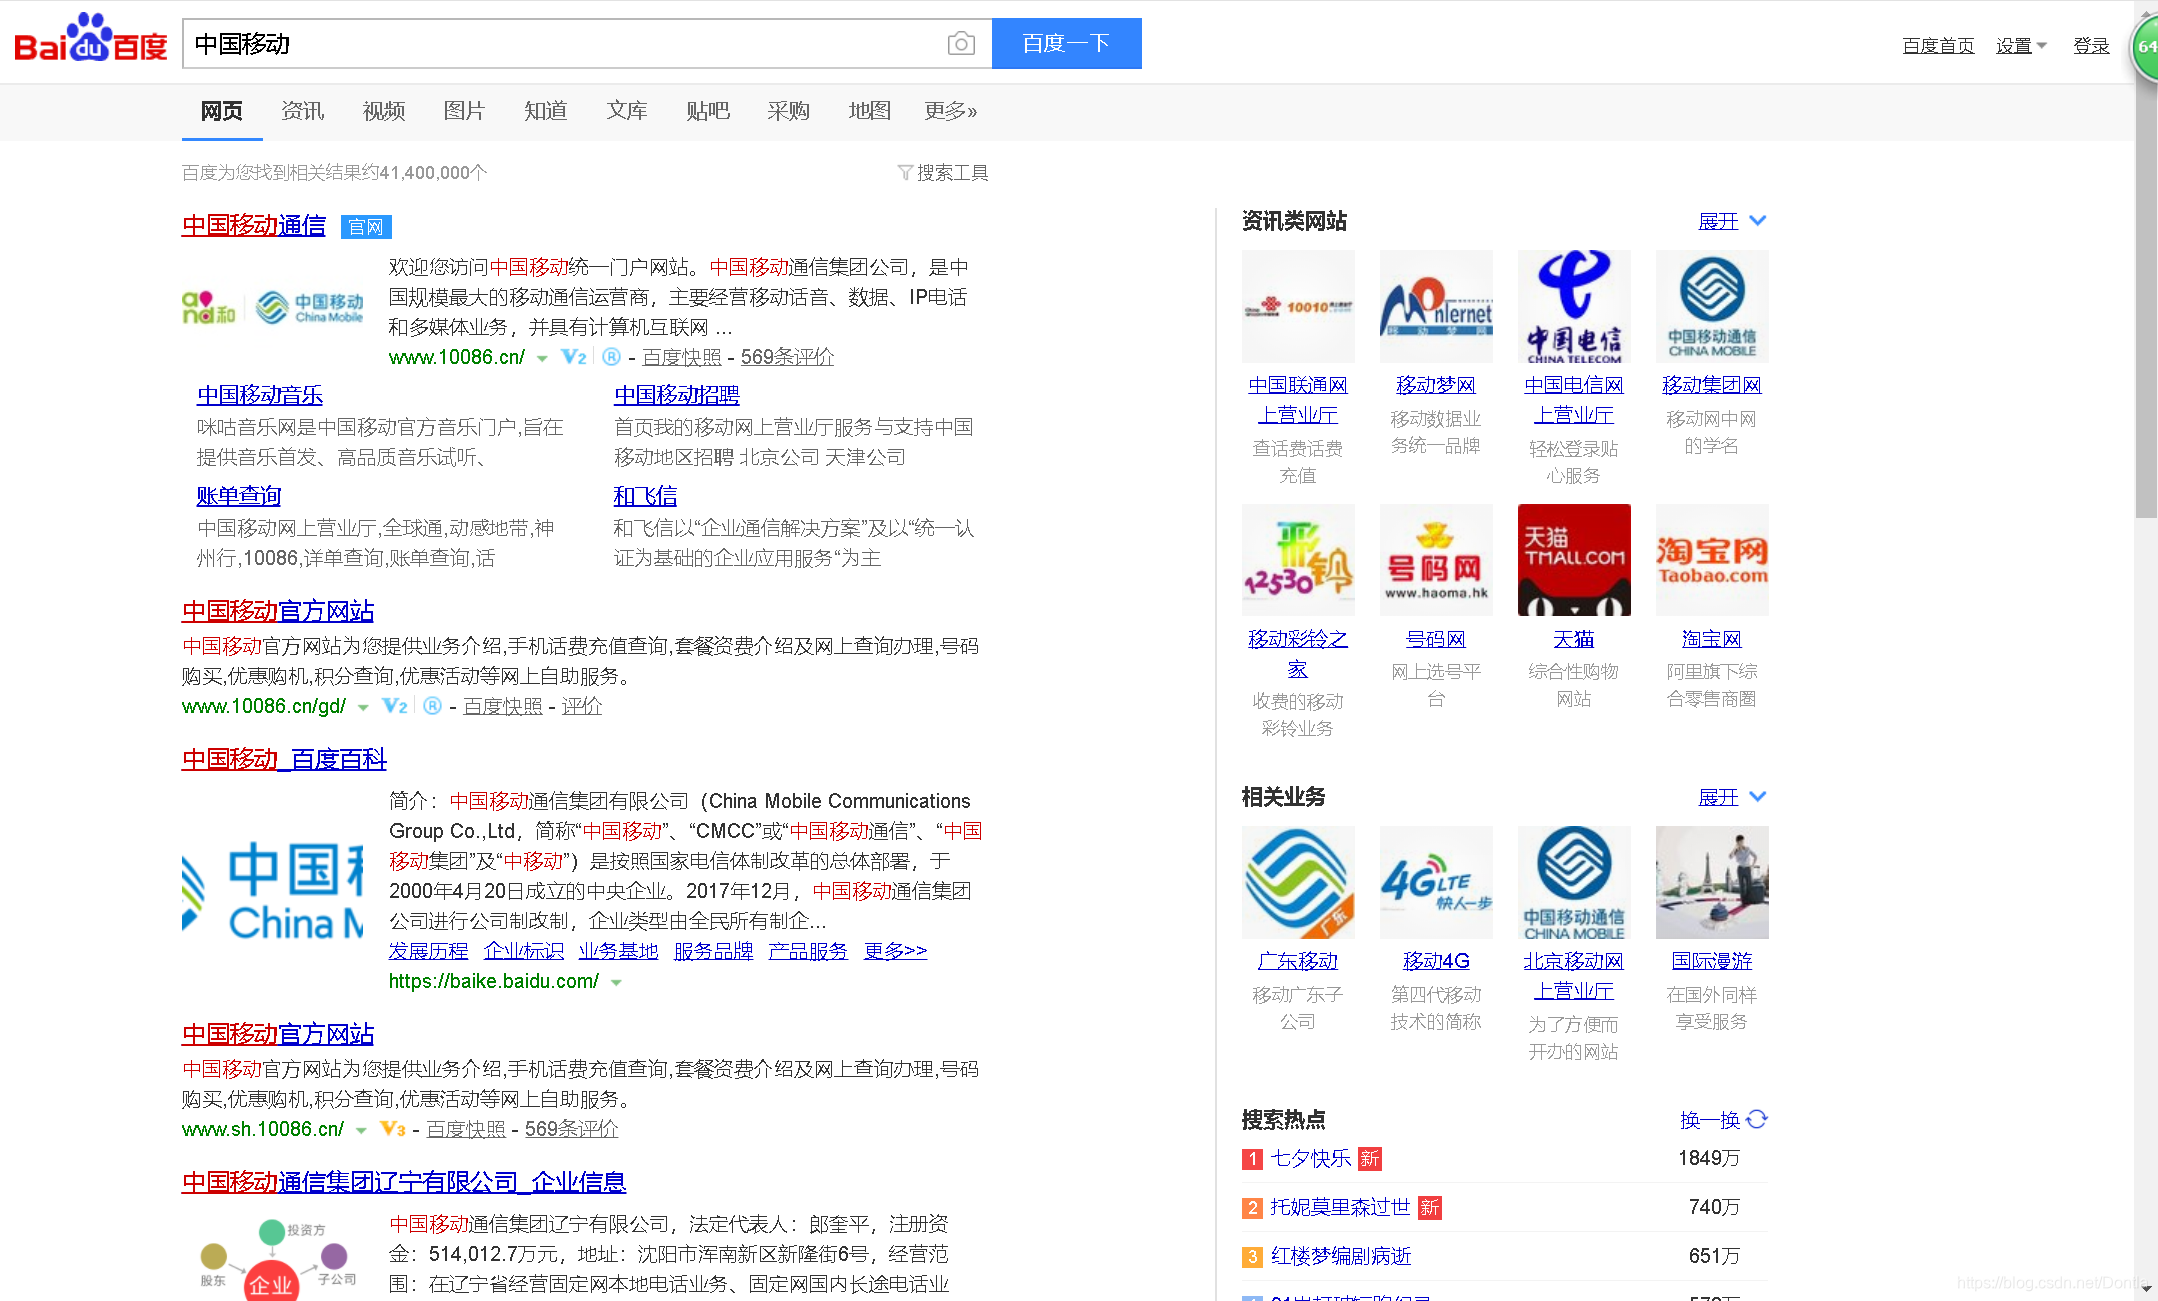Click the search input field
The height and width of the screenshot is (1301, 2158).
point(560,44)
